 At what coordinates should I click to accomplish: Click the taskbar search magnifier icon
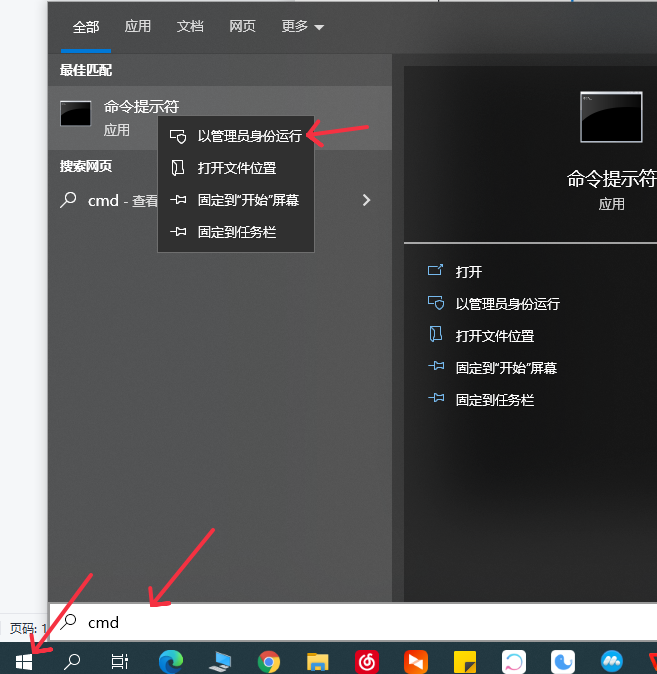72,662
